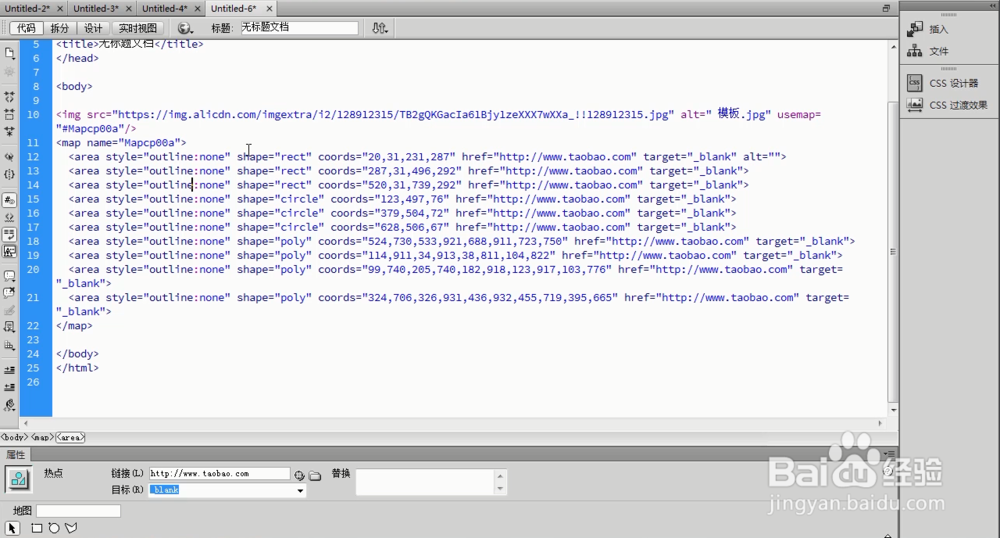Open Preview in Browser globe icon
This screenshot has width=1000, height=538.
(x=185, y=28)
